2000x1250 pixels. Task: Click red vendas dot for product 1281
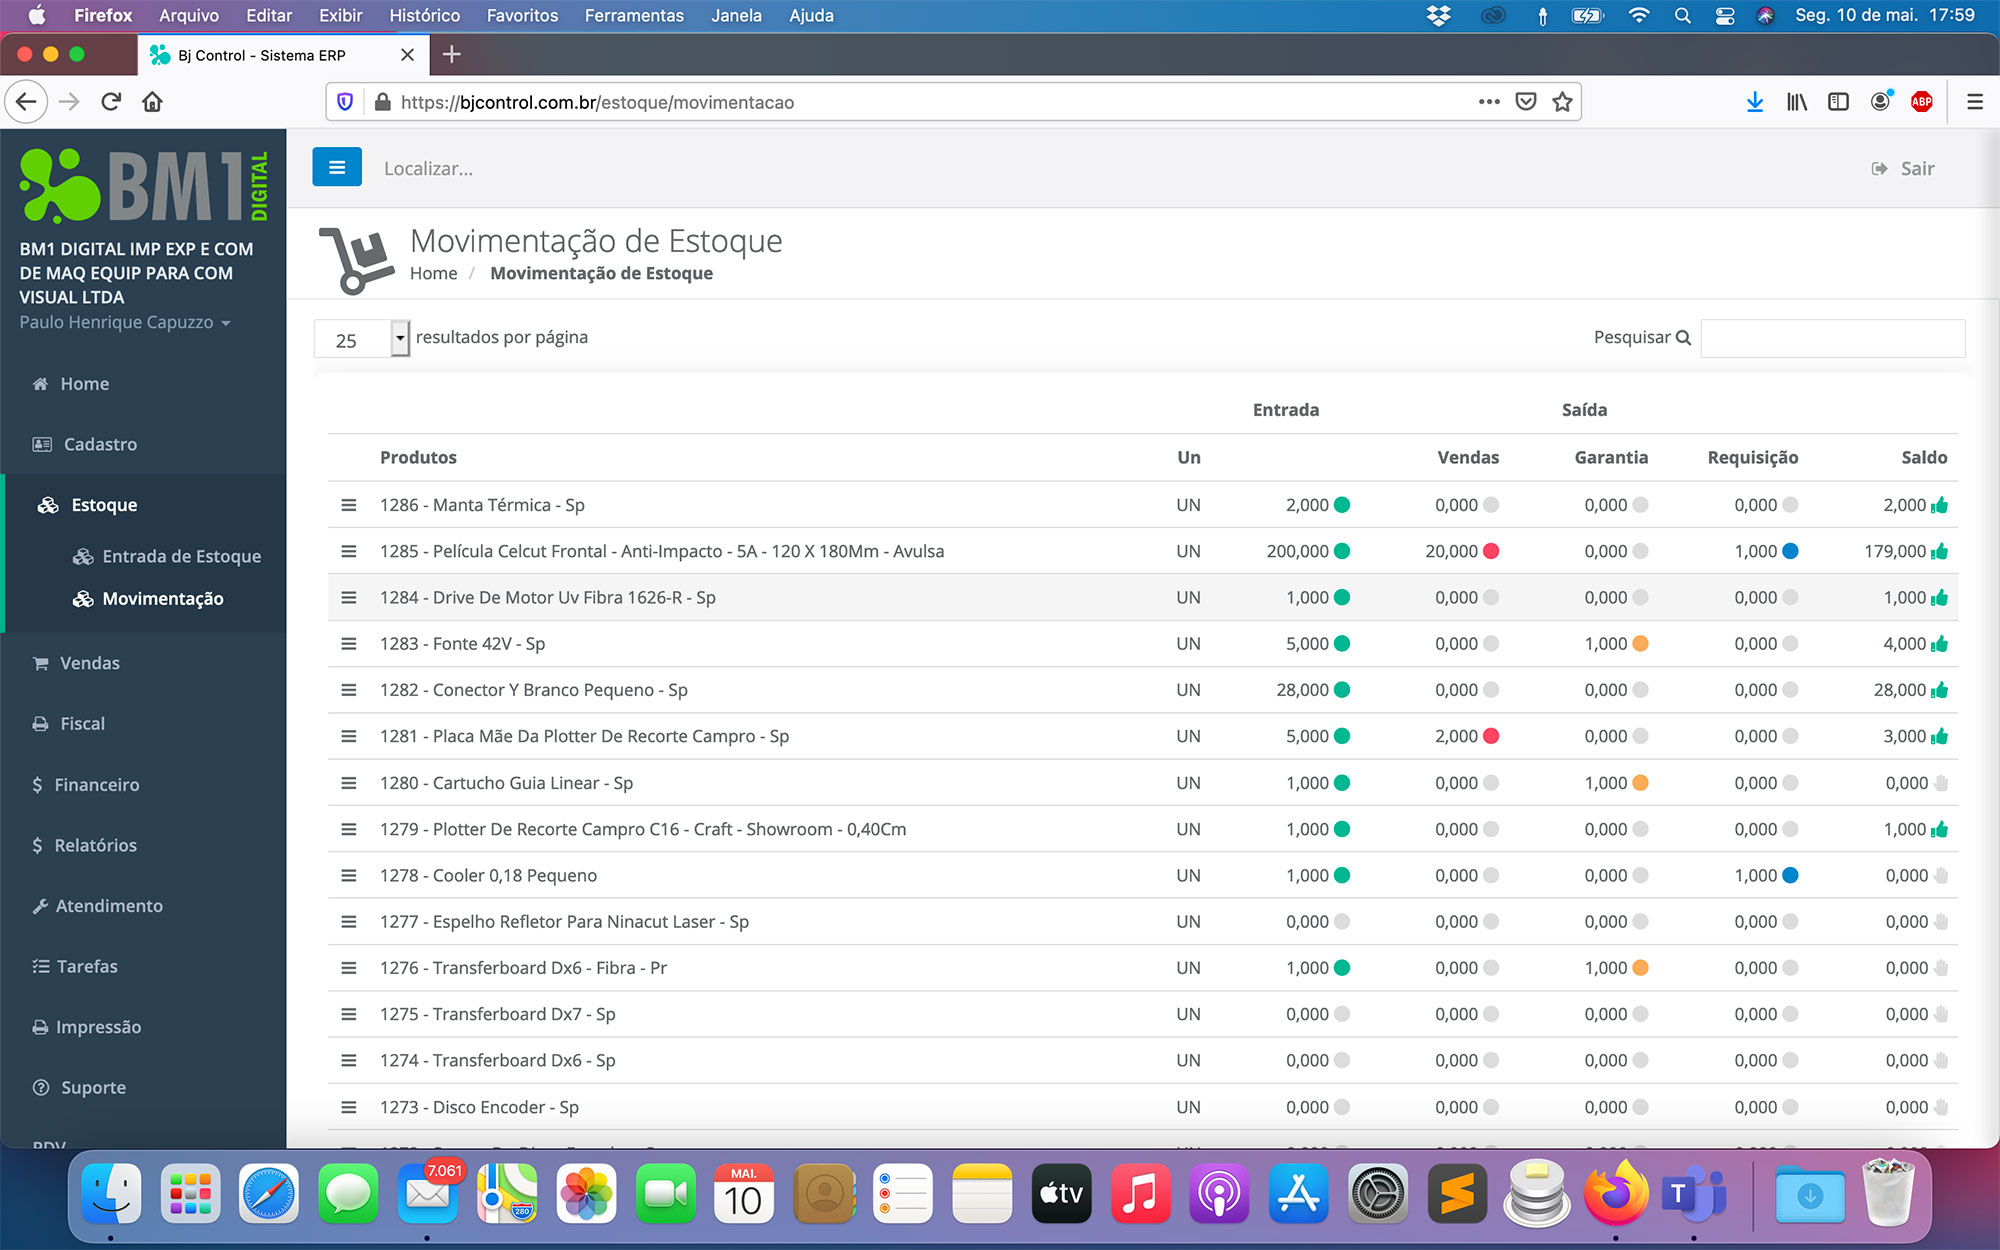click(x=1491, y=736)
